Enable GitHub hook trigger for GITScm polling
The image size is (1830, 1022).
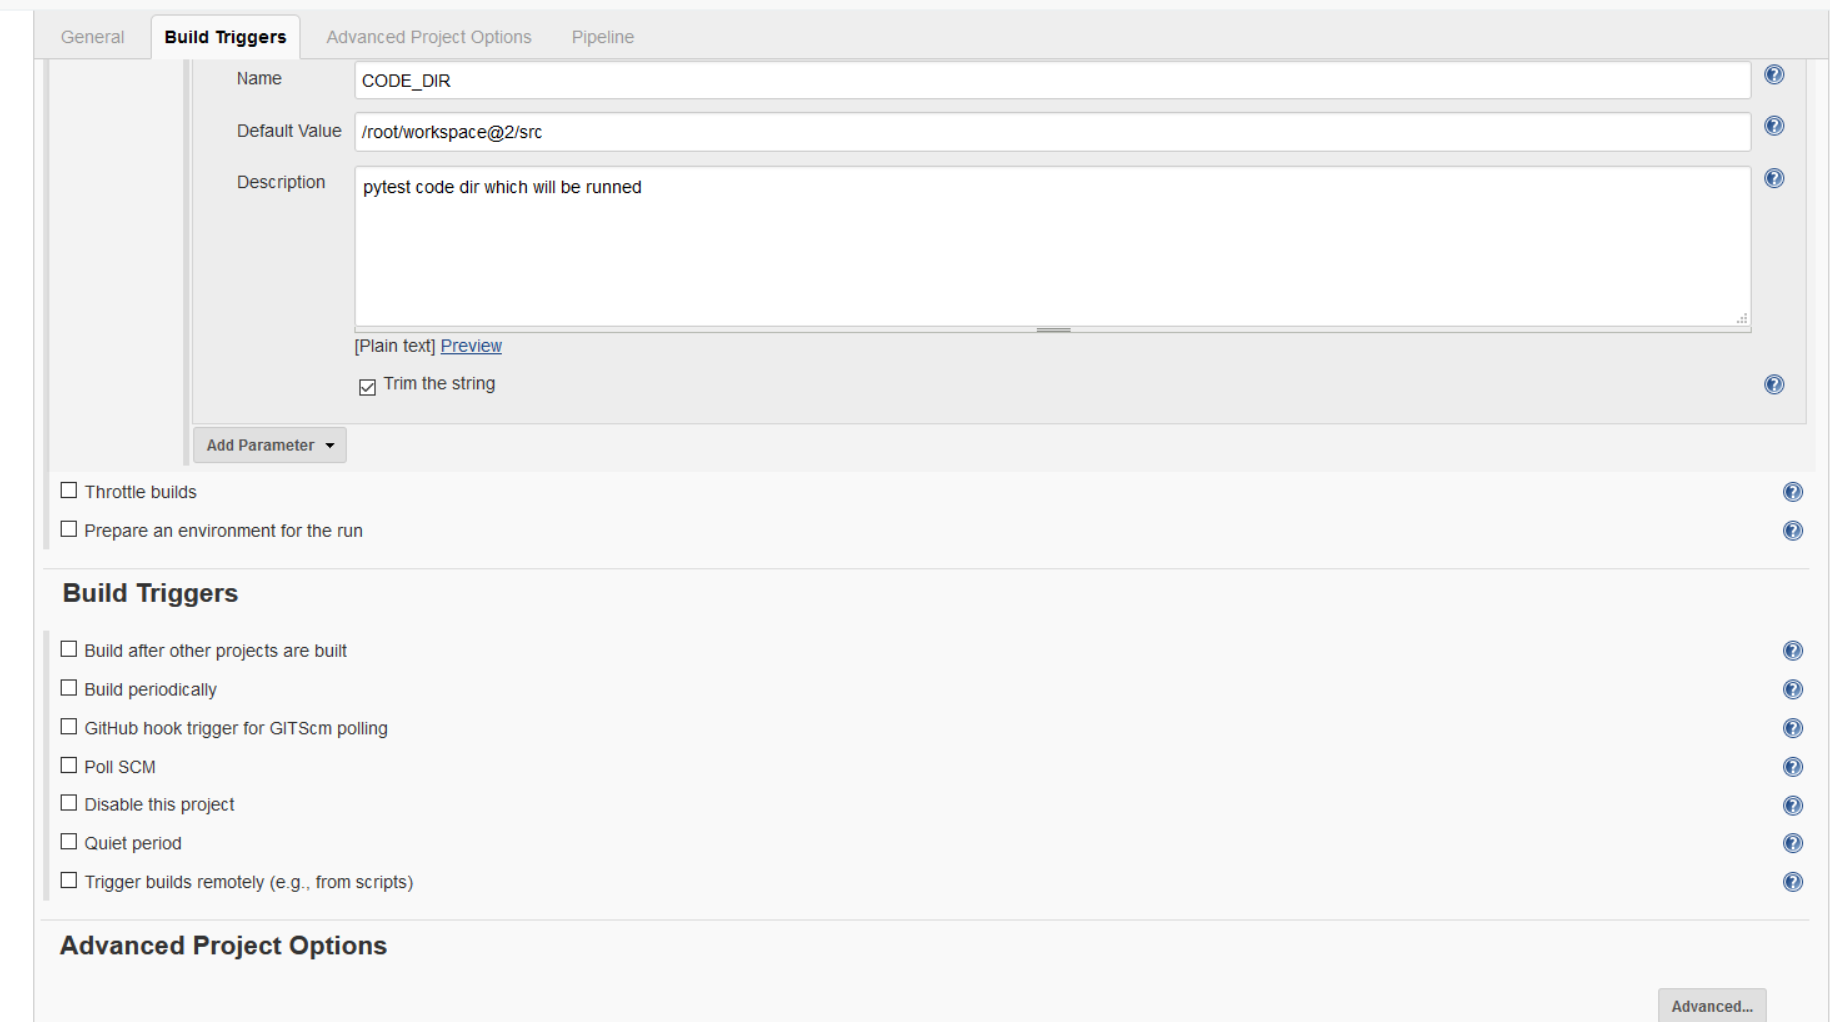click(69, 727)
